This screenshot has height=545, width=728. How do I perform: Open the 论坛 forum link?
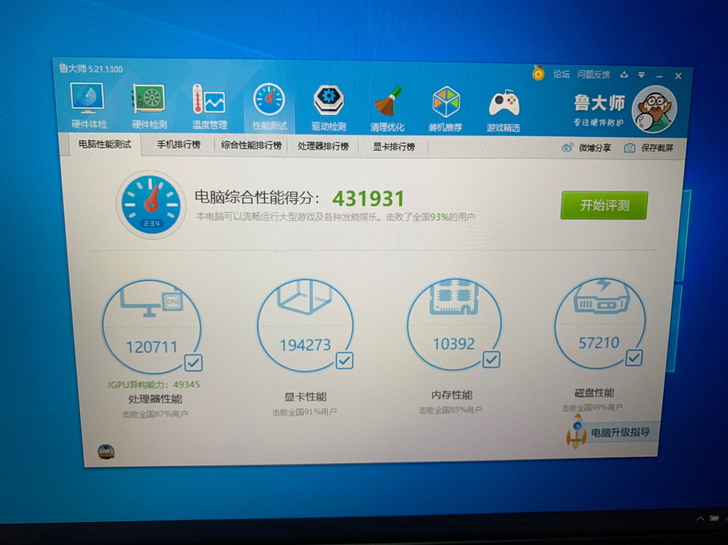tap(561, 74)
